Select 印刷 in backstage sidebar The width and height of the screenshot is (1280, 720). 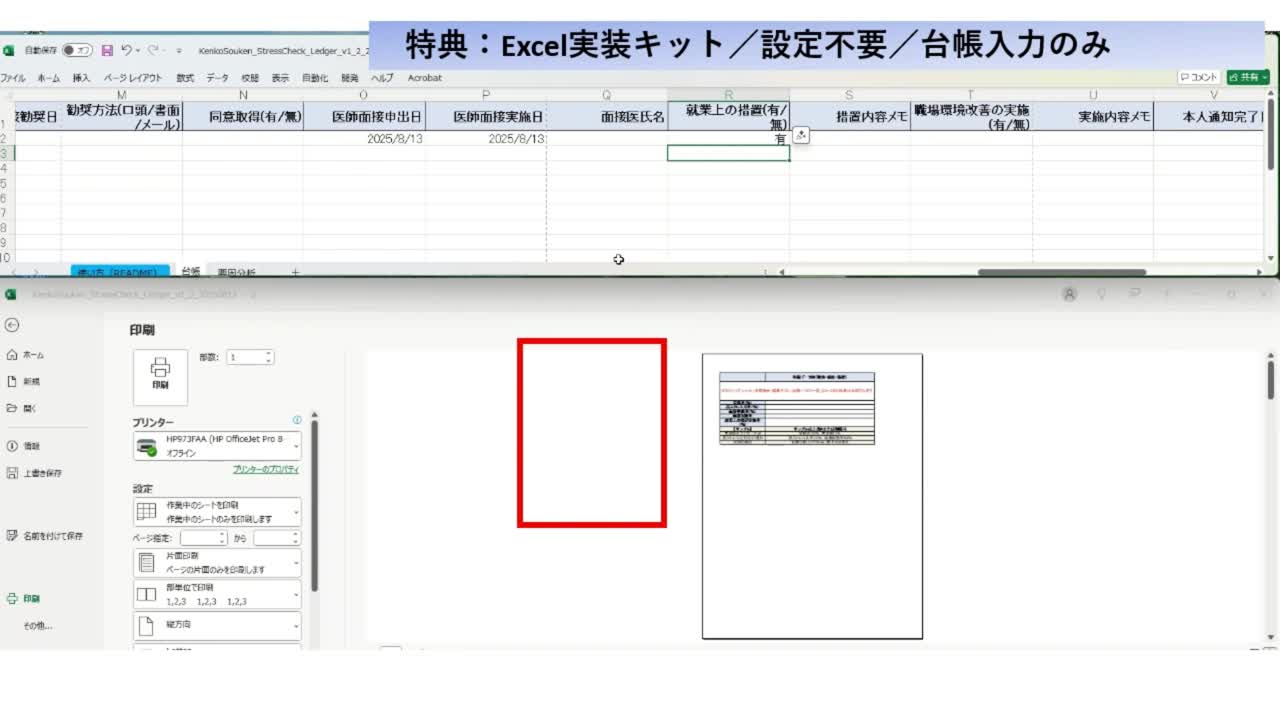point(24,599)
